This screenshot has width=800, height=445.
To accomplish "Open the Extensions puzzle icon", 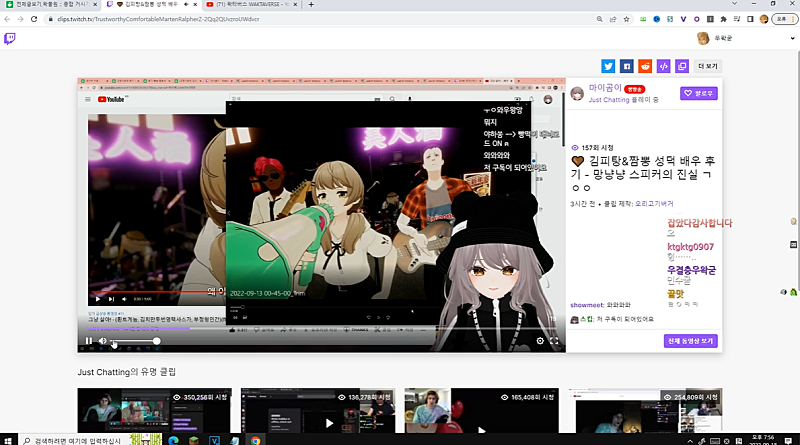I will (x=723, y=19).
